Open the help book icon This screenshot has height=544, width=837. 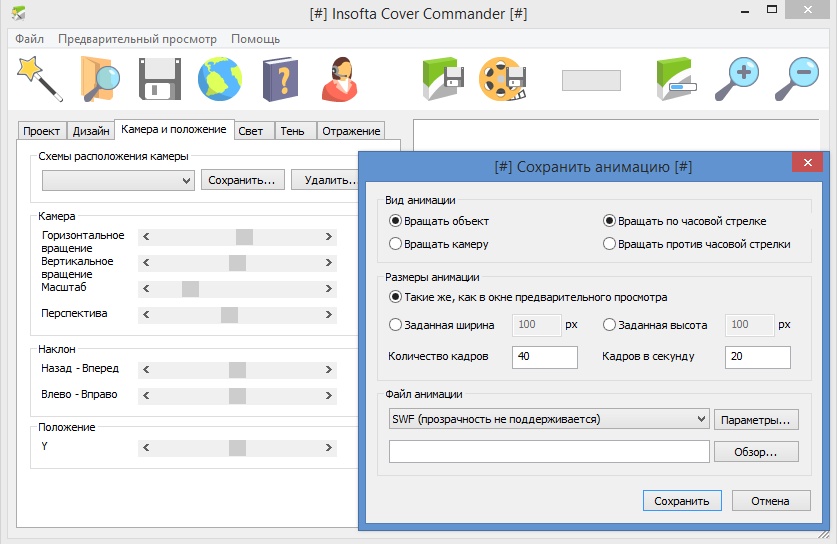pos(280,79)
